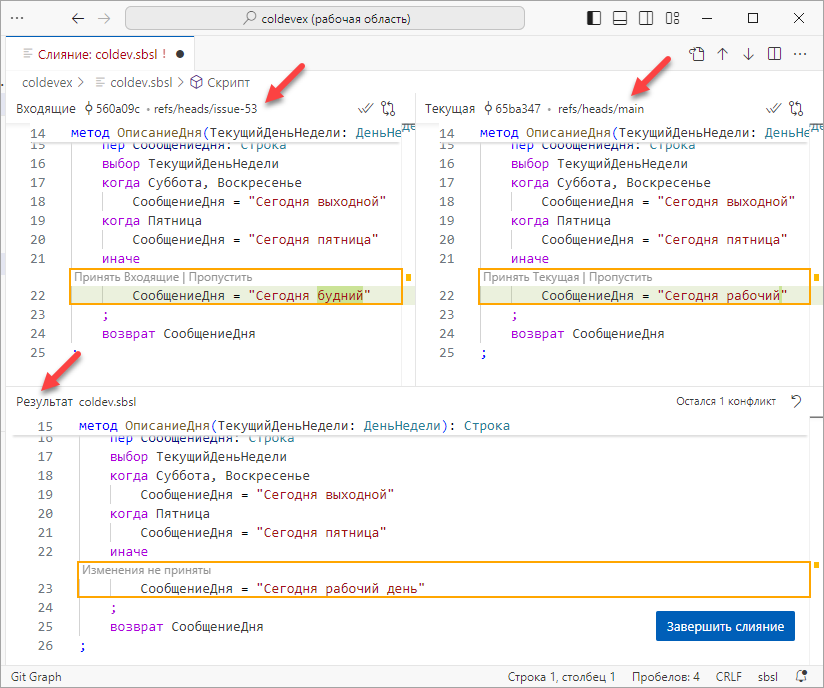This screenshot has height=688, width=824.
Task: Click the back navigation arrow in title bar
Action: [x=78, y=19]
